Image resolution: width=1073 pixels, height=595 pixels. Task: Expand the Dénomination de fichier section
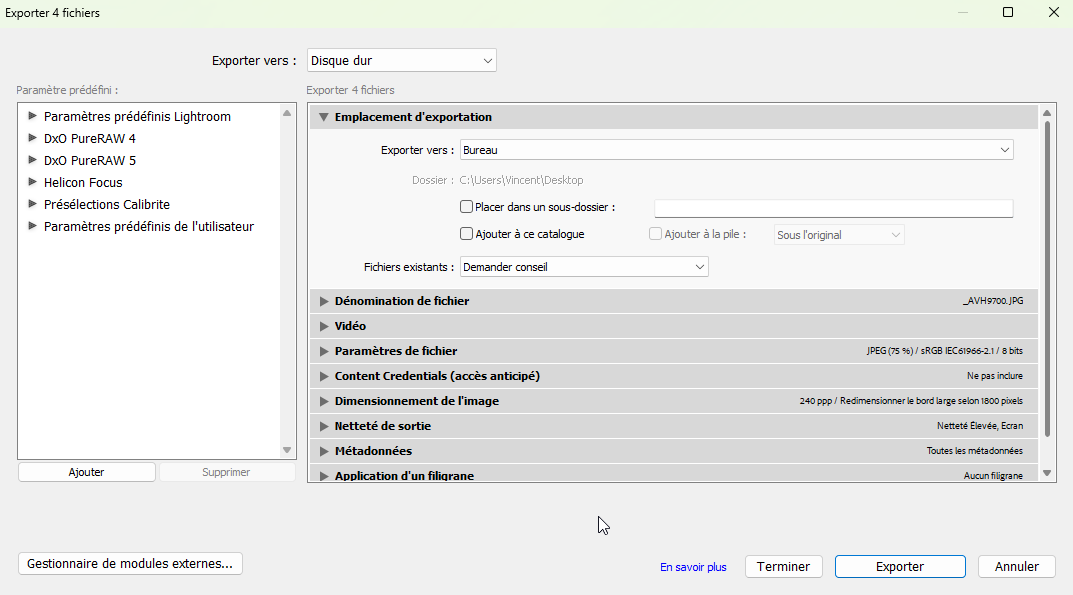tap(324, 301)
